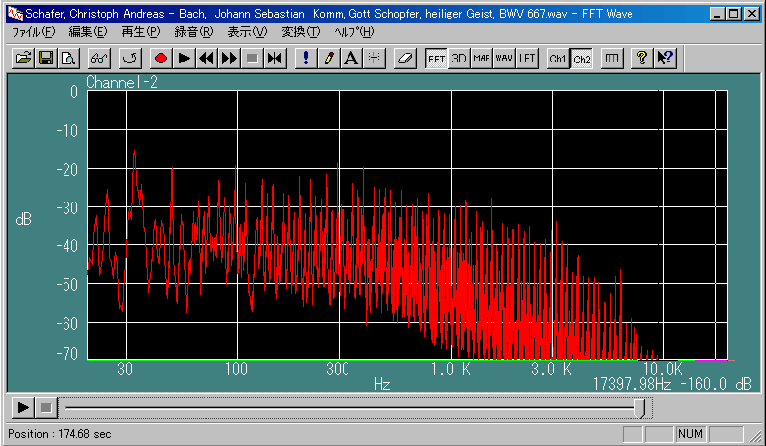The image size is (766, 446).
Task: Switch to 3D display mode
Action: [x=459, y=59]
